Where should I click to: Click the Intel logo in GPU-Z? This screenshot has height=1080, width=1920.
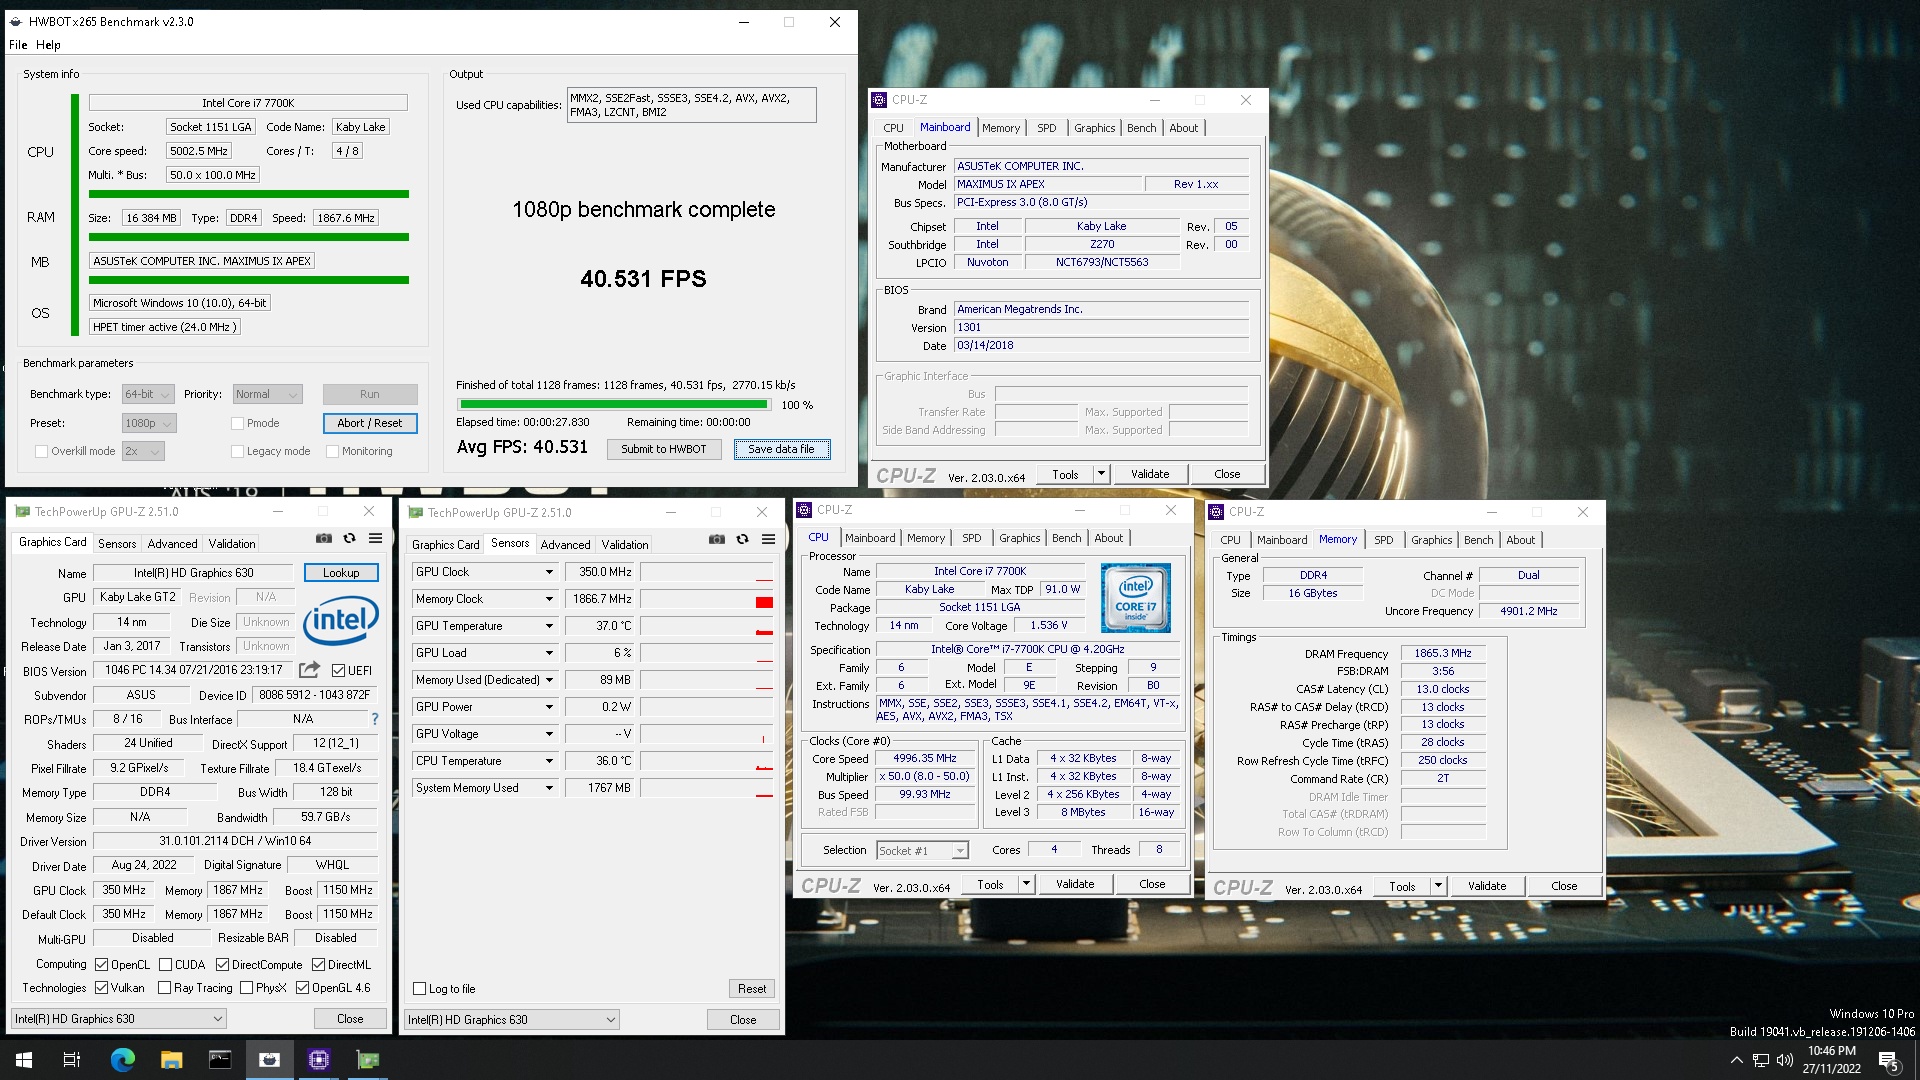coord(340,620)
